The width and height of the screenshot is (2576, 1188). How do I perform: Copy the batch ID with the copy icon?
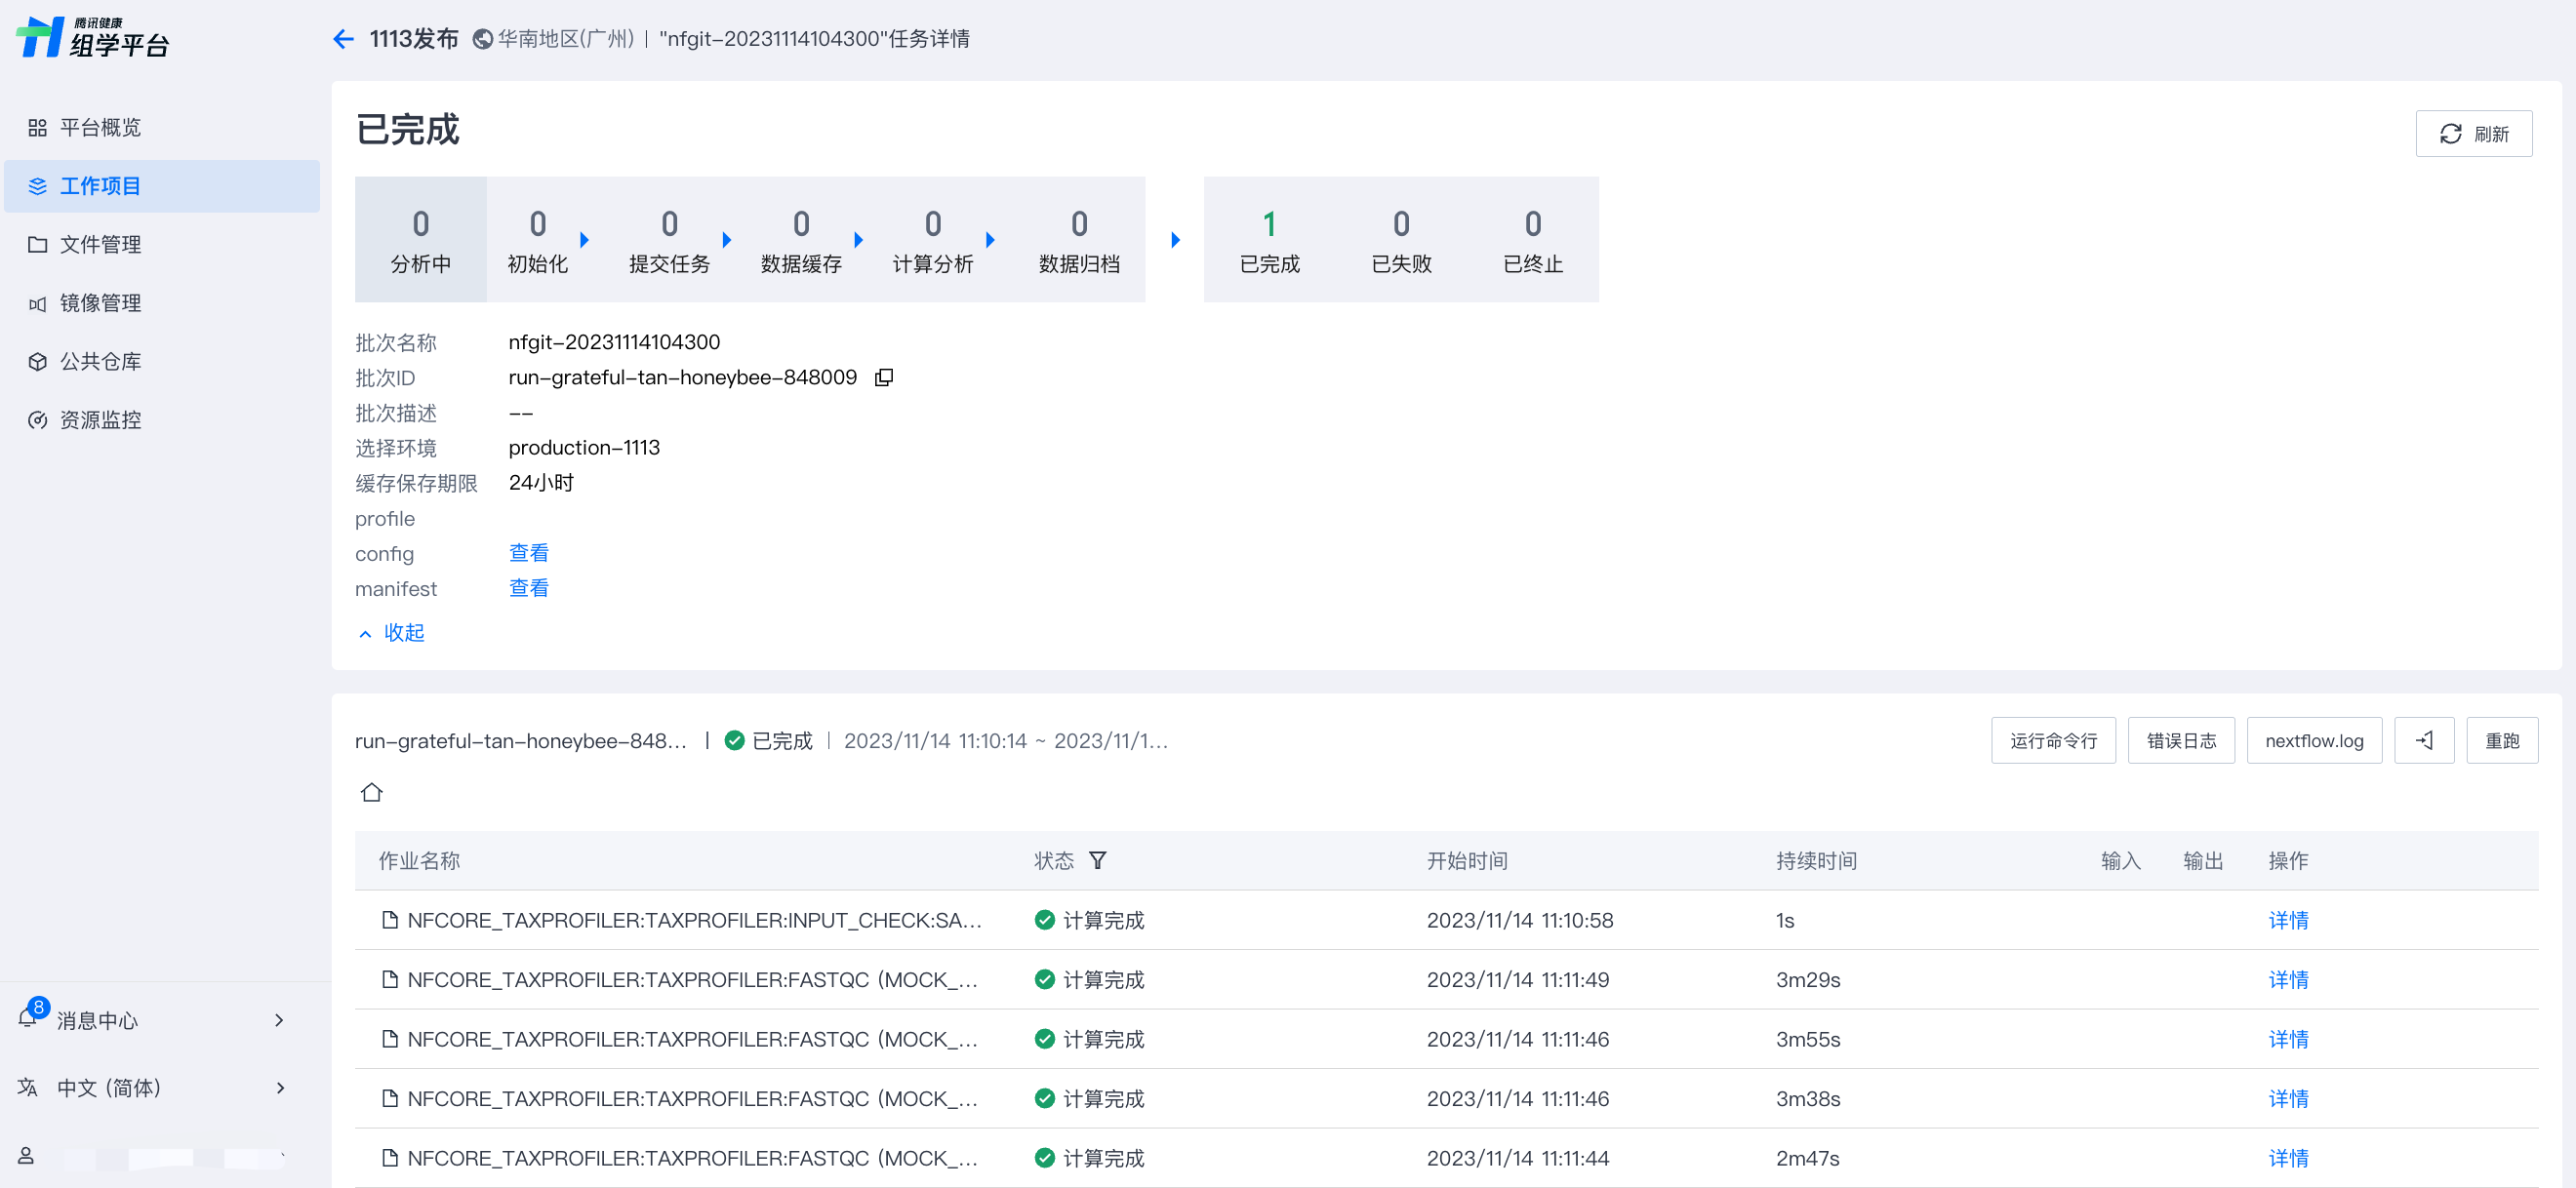[883, 377]
